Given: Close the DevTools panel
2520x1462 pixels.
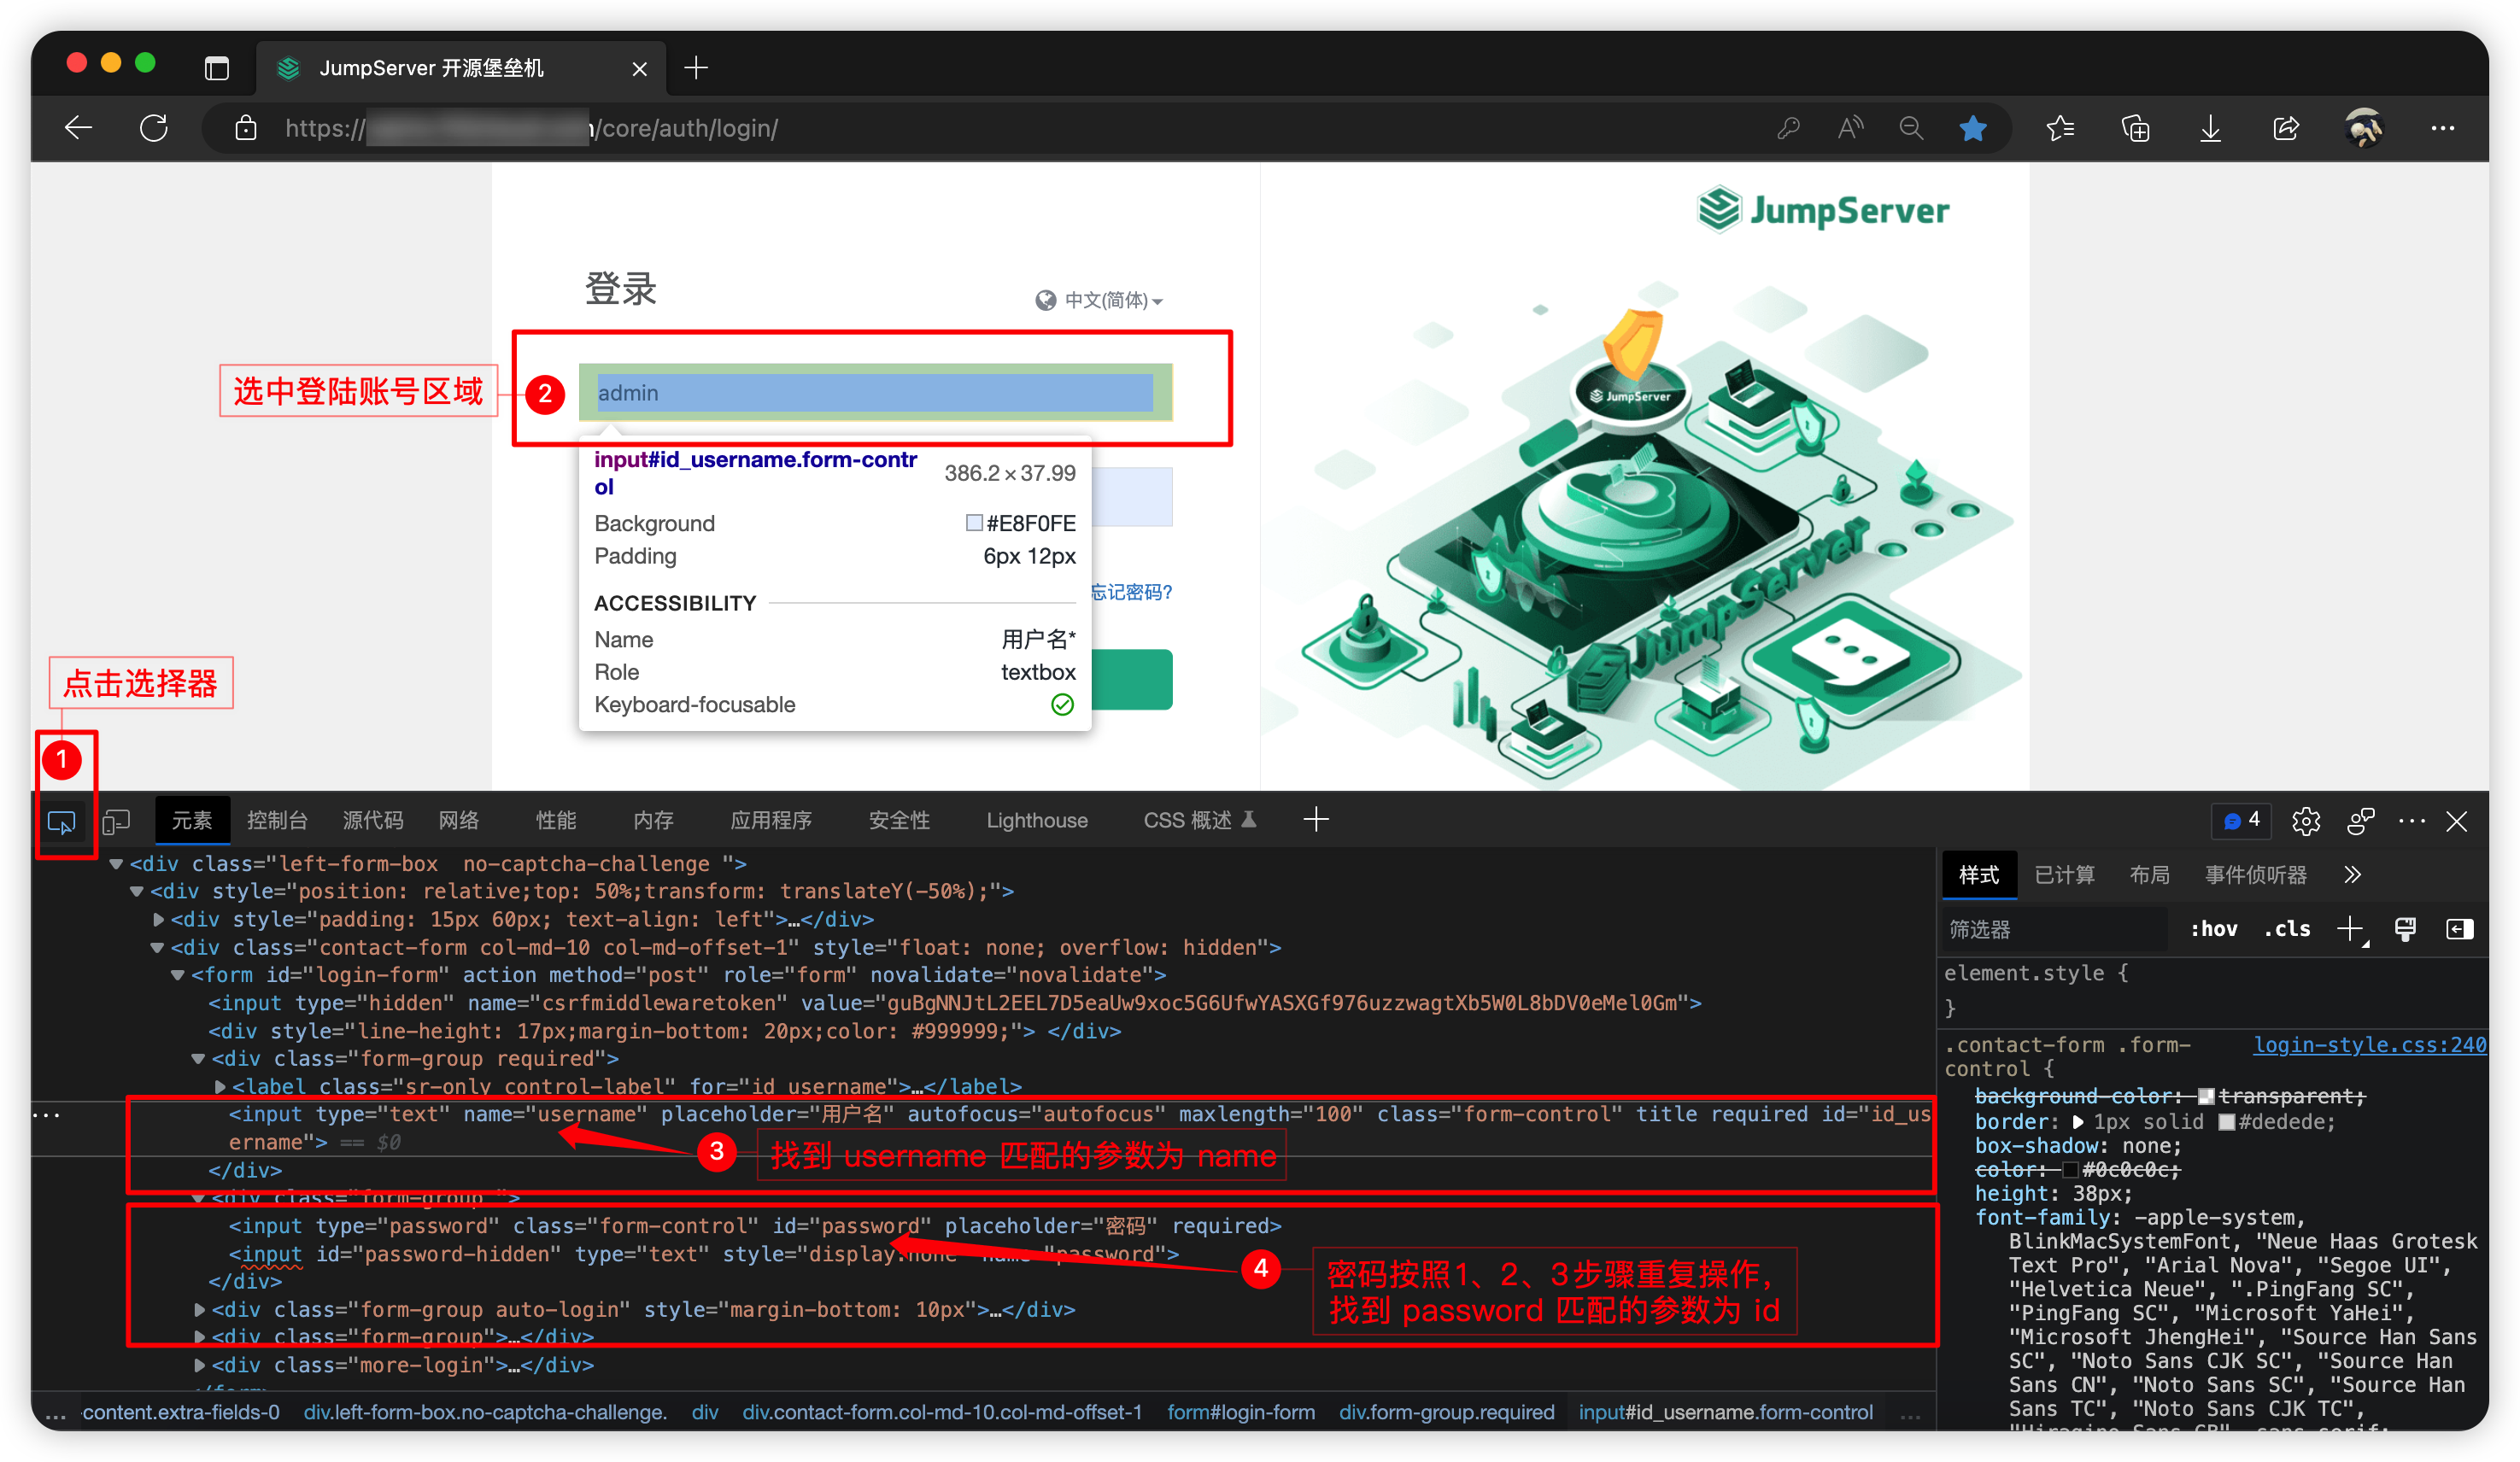Looking at the screenshot, I should [2456, 821].
